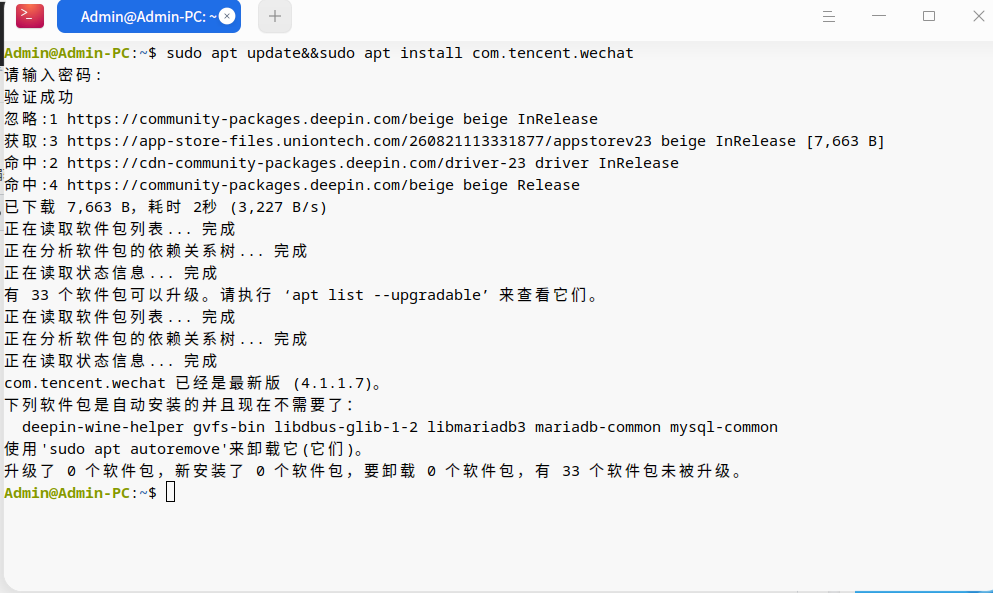Click the last Admin@Admin-PC prompt text
This screenshot has width=993, height=593.
[80, 493]
